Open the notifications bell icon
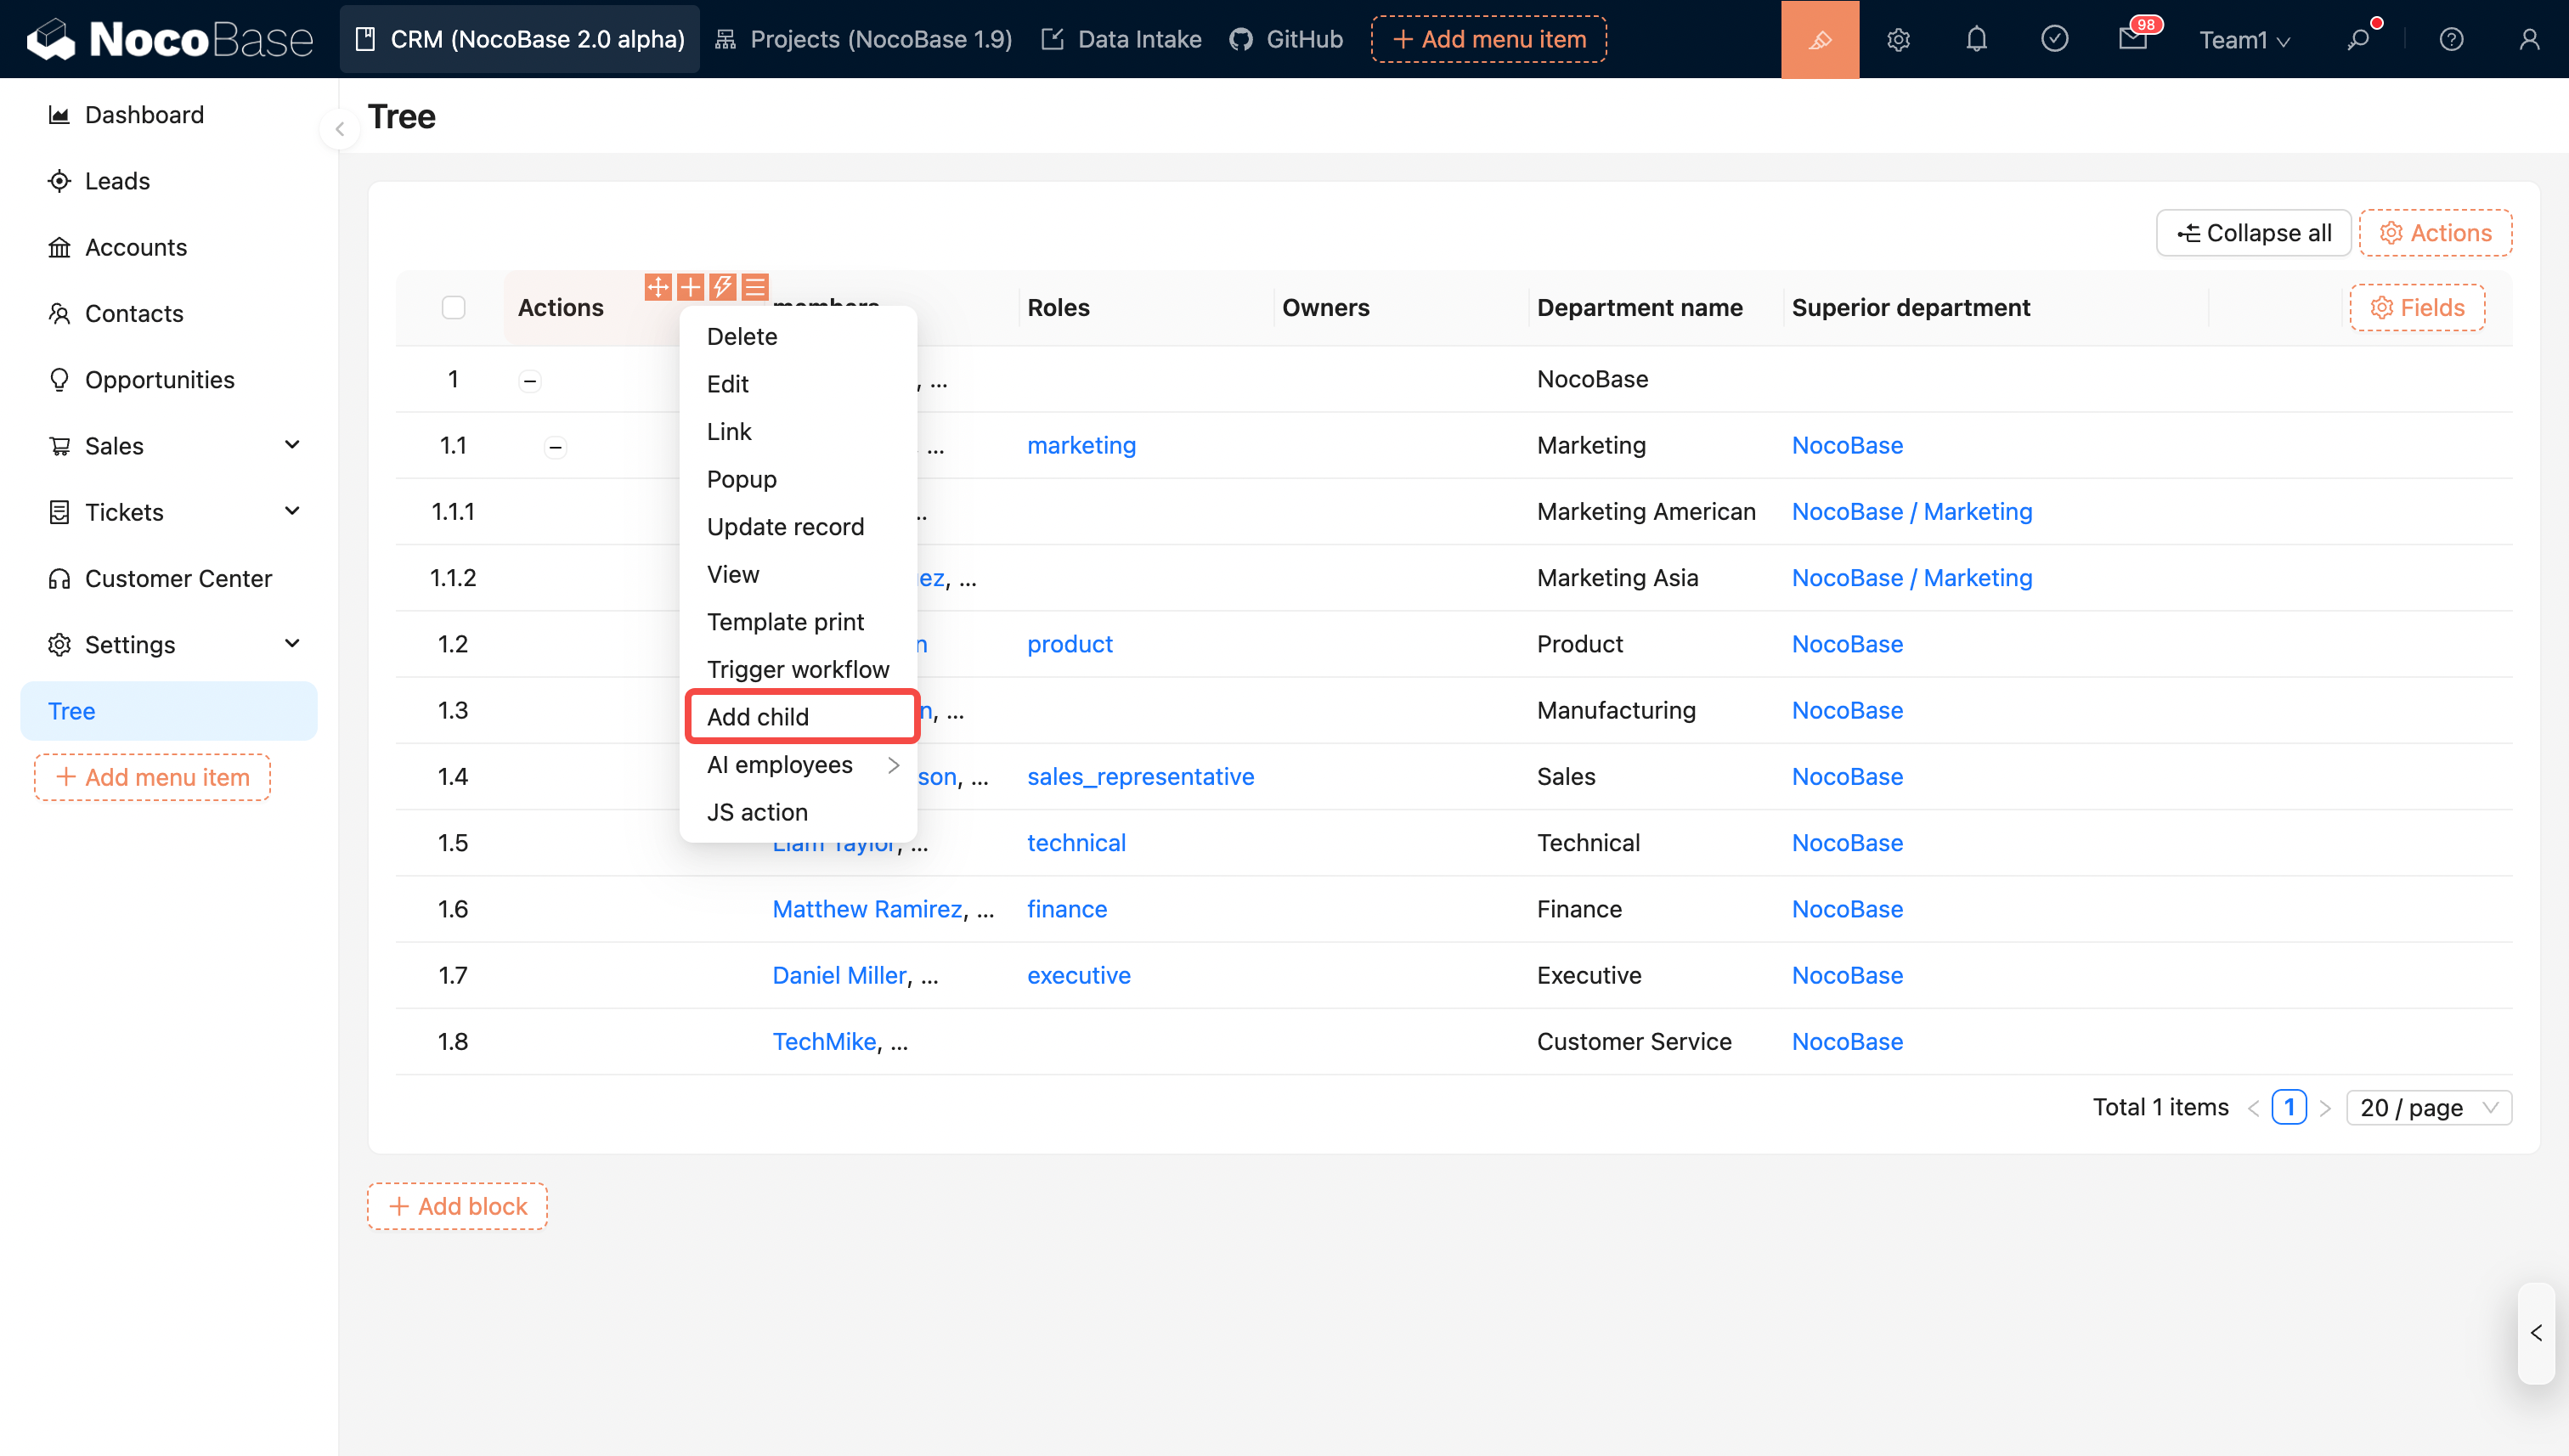 click(x=1976, y=39)
